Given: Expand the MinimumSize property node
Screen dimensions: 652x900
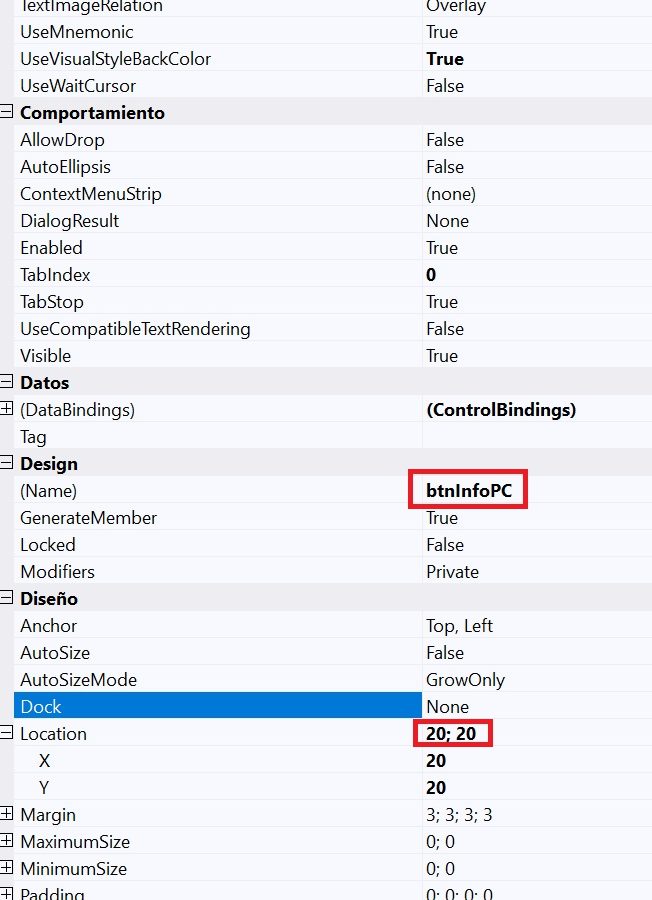Looking at the screenshot, I should point(7,869).
